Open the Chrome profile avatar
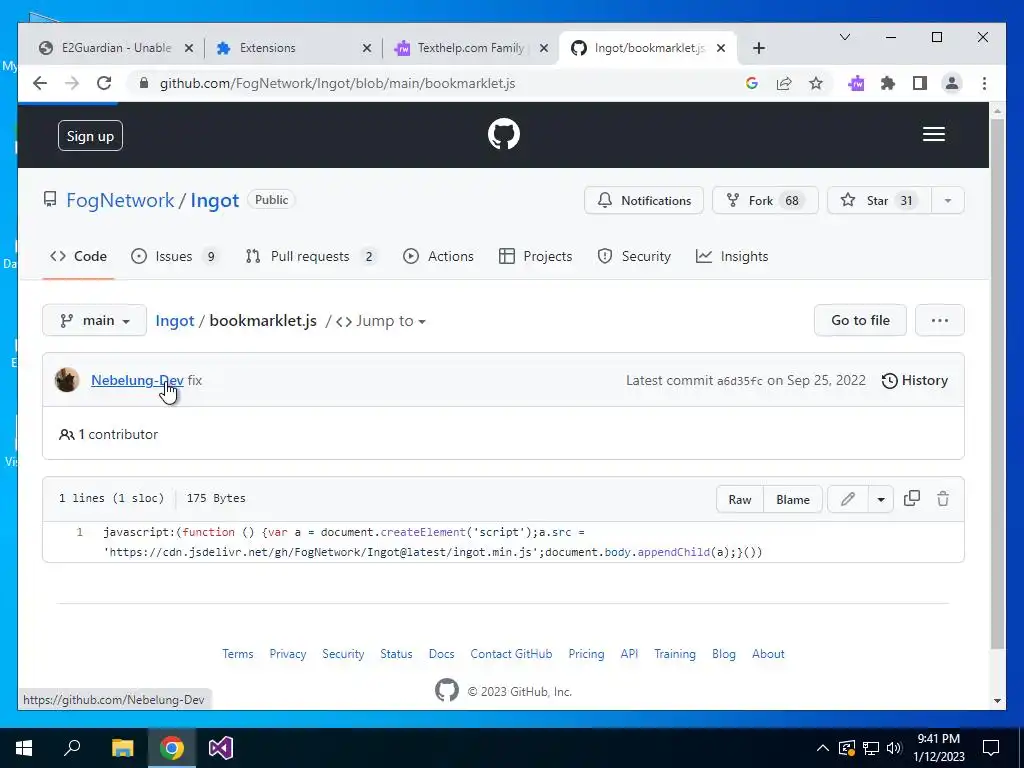The width and height of the screenshot is (1024, 768). (952, 84)
